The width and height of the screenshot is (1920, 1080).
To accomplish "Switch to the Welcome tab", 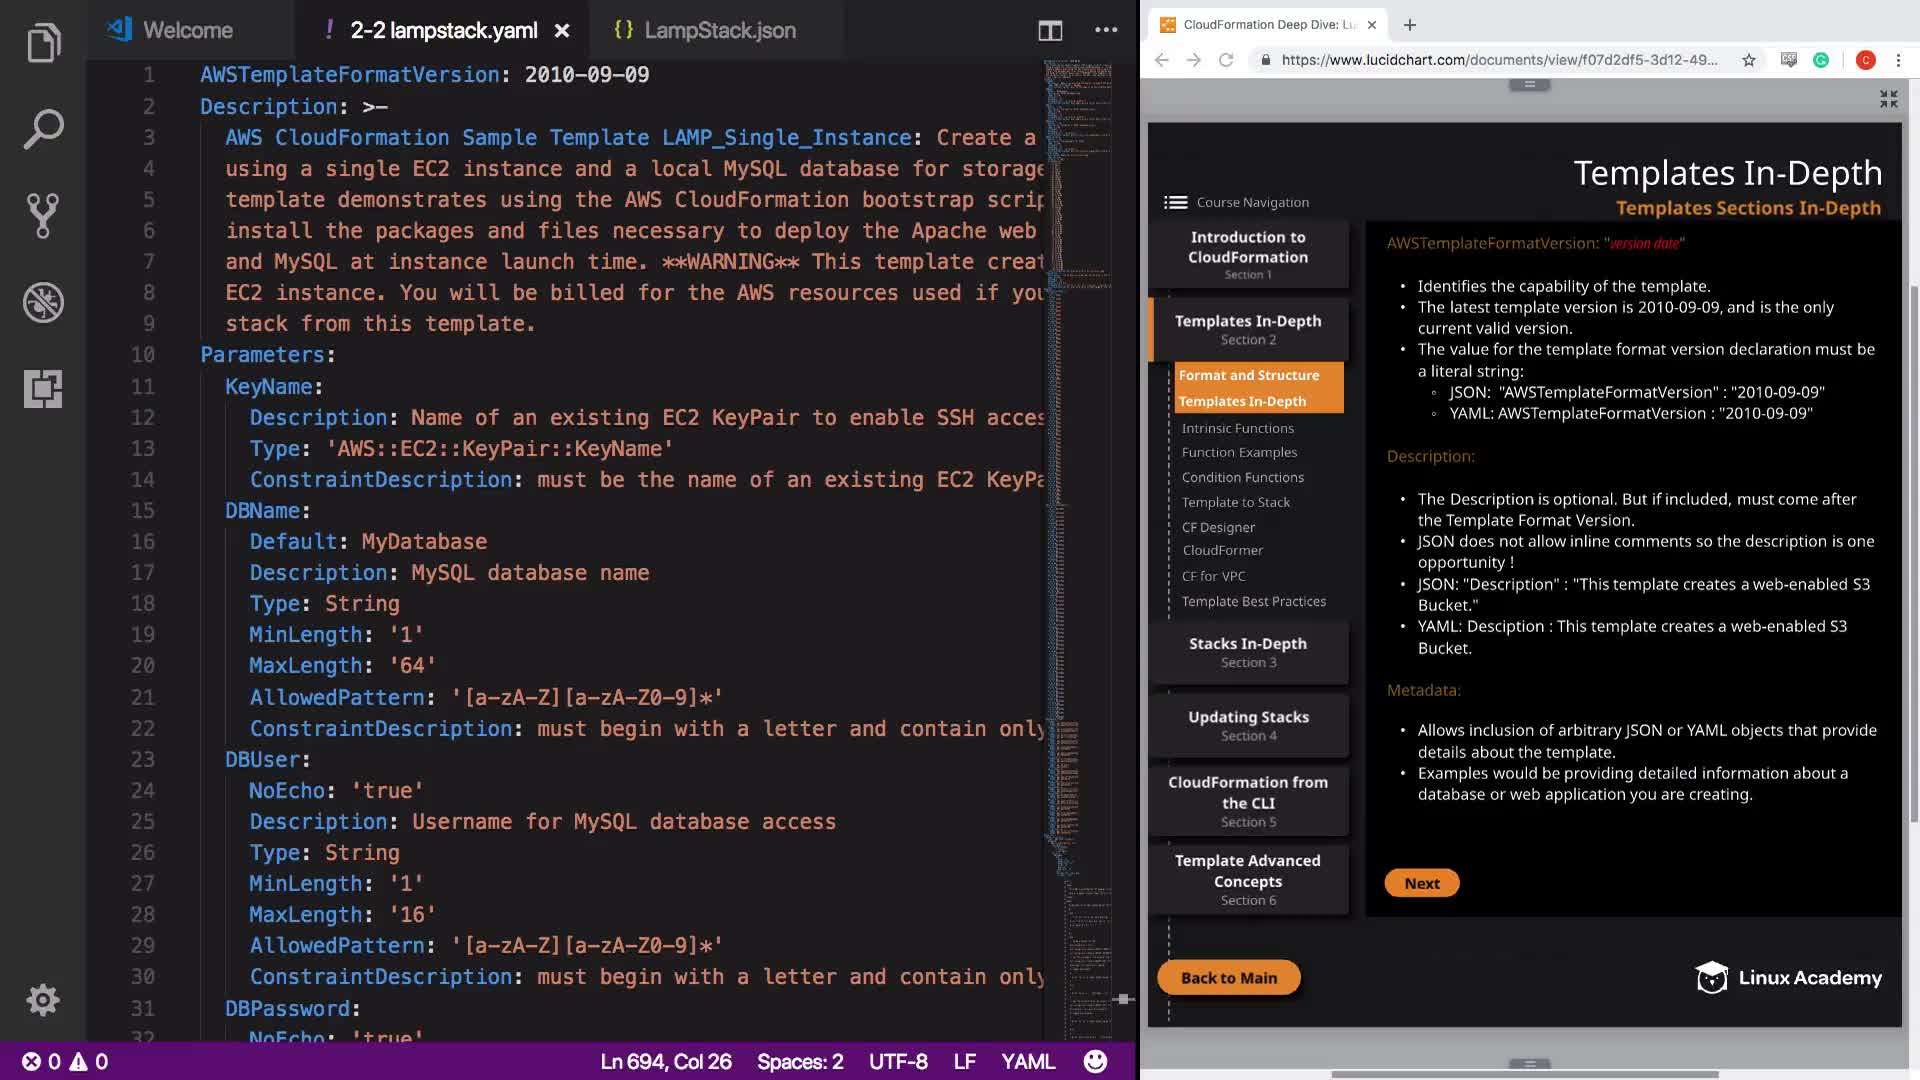I will (187, 31).
